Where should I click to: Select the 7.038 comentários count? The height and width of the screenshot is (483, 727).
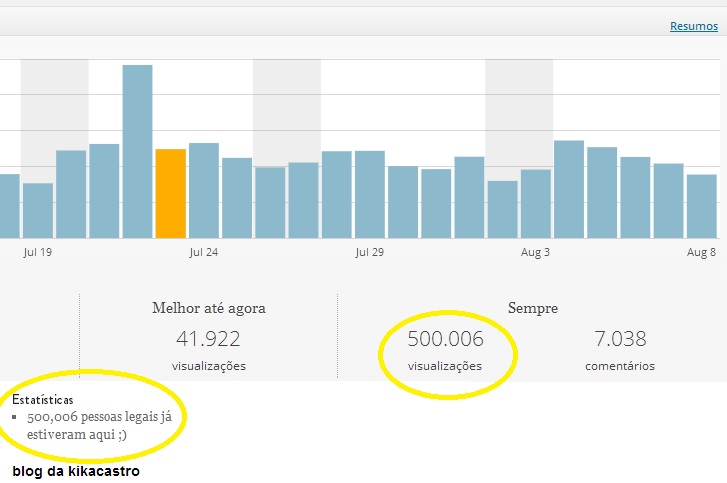620,338
